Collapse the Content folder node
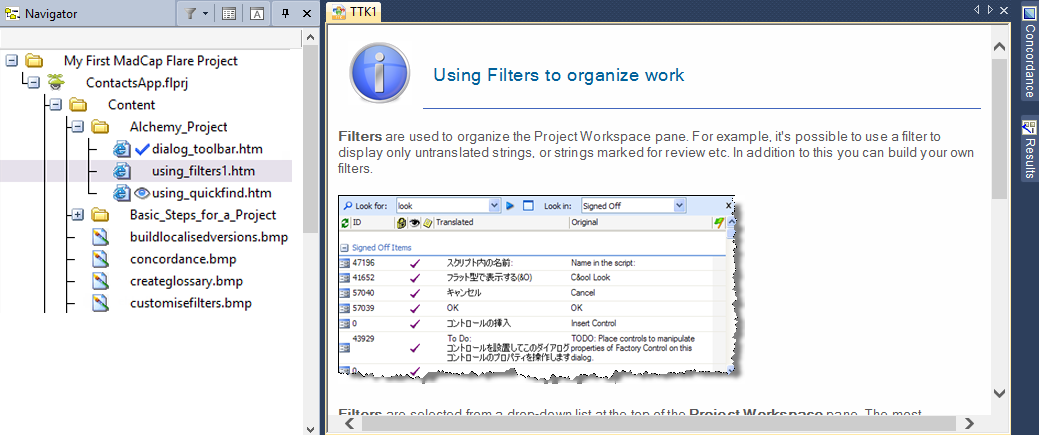The width and height of the screenshot is (1039, 435). coord(55,105)
